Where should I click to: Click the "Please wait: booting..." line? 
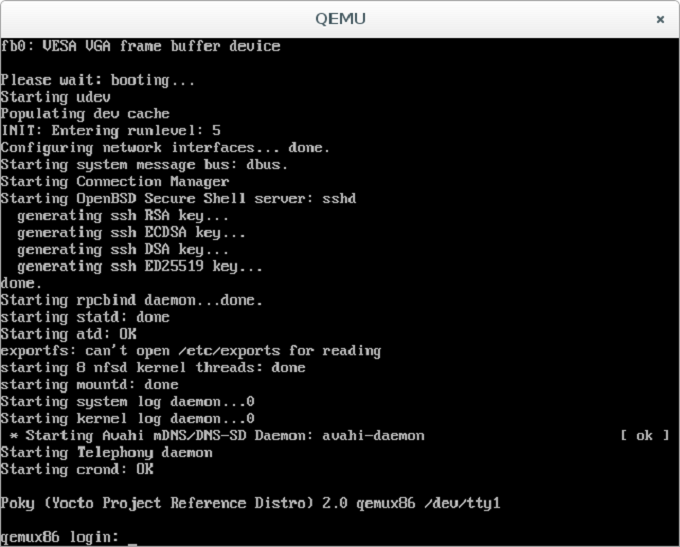pyautogui.click(x=98, y=80)
